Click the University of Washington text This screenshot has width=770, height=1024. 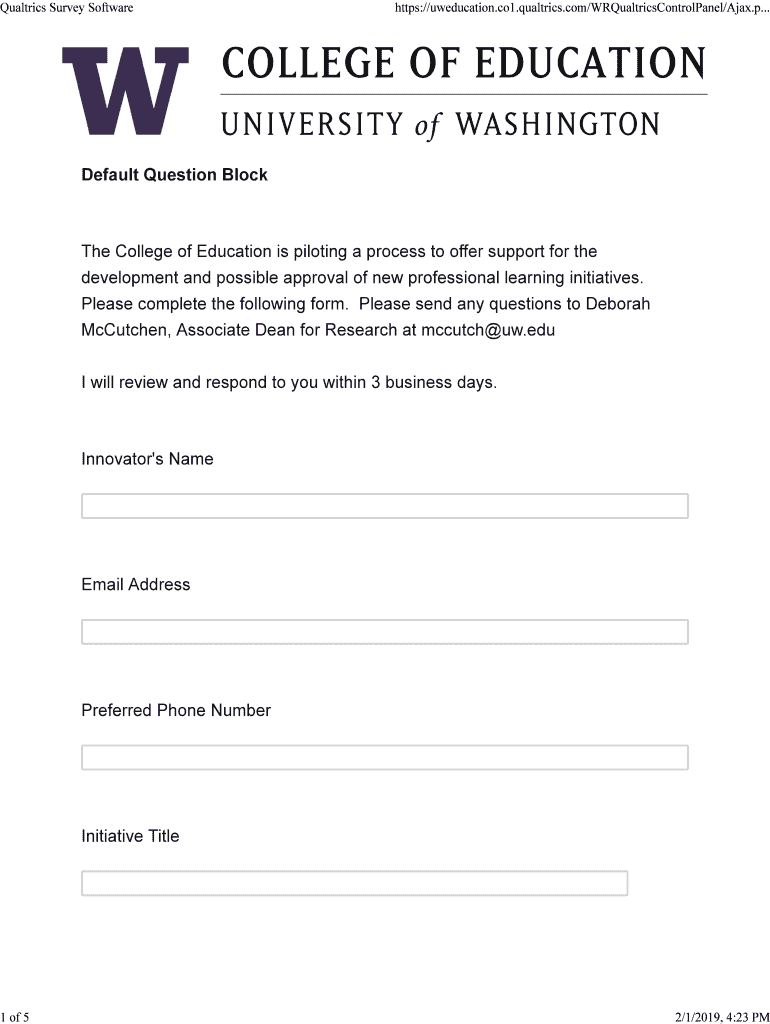(x=440, y=125)
